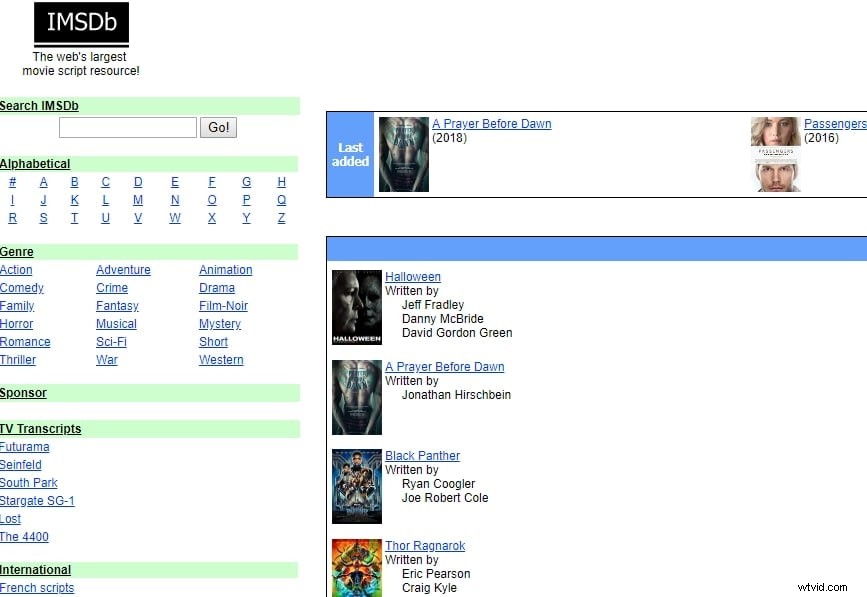The image size is (867, 597).
Task: Open the Thor Ragnarok poster thumbnail
Action: tap(356, 570)
